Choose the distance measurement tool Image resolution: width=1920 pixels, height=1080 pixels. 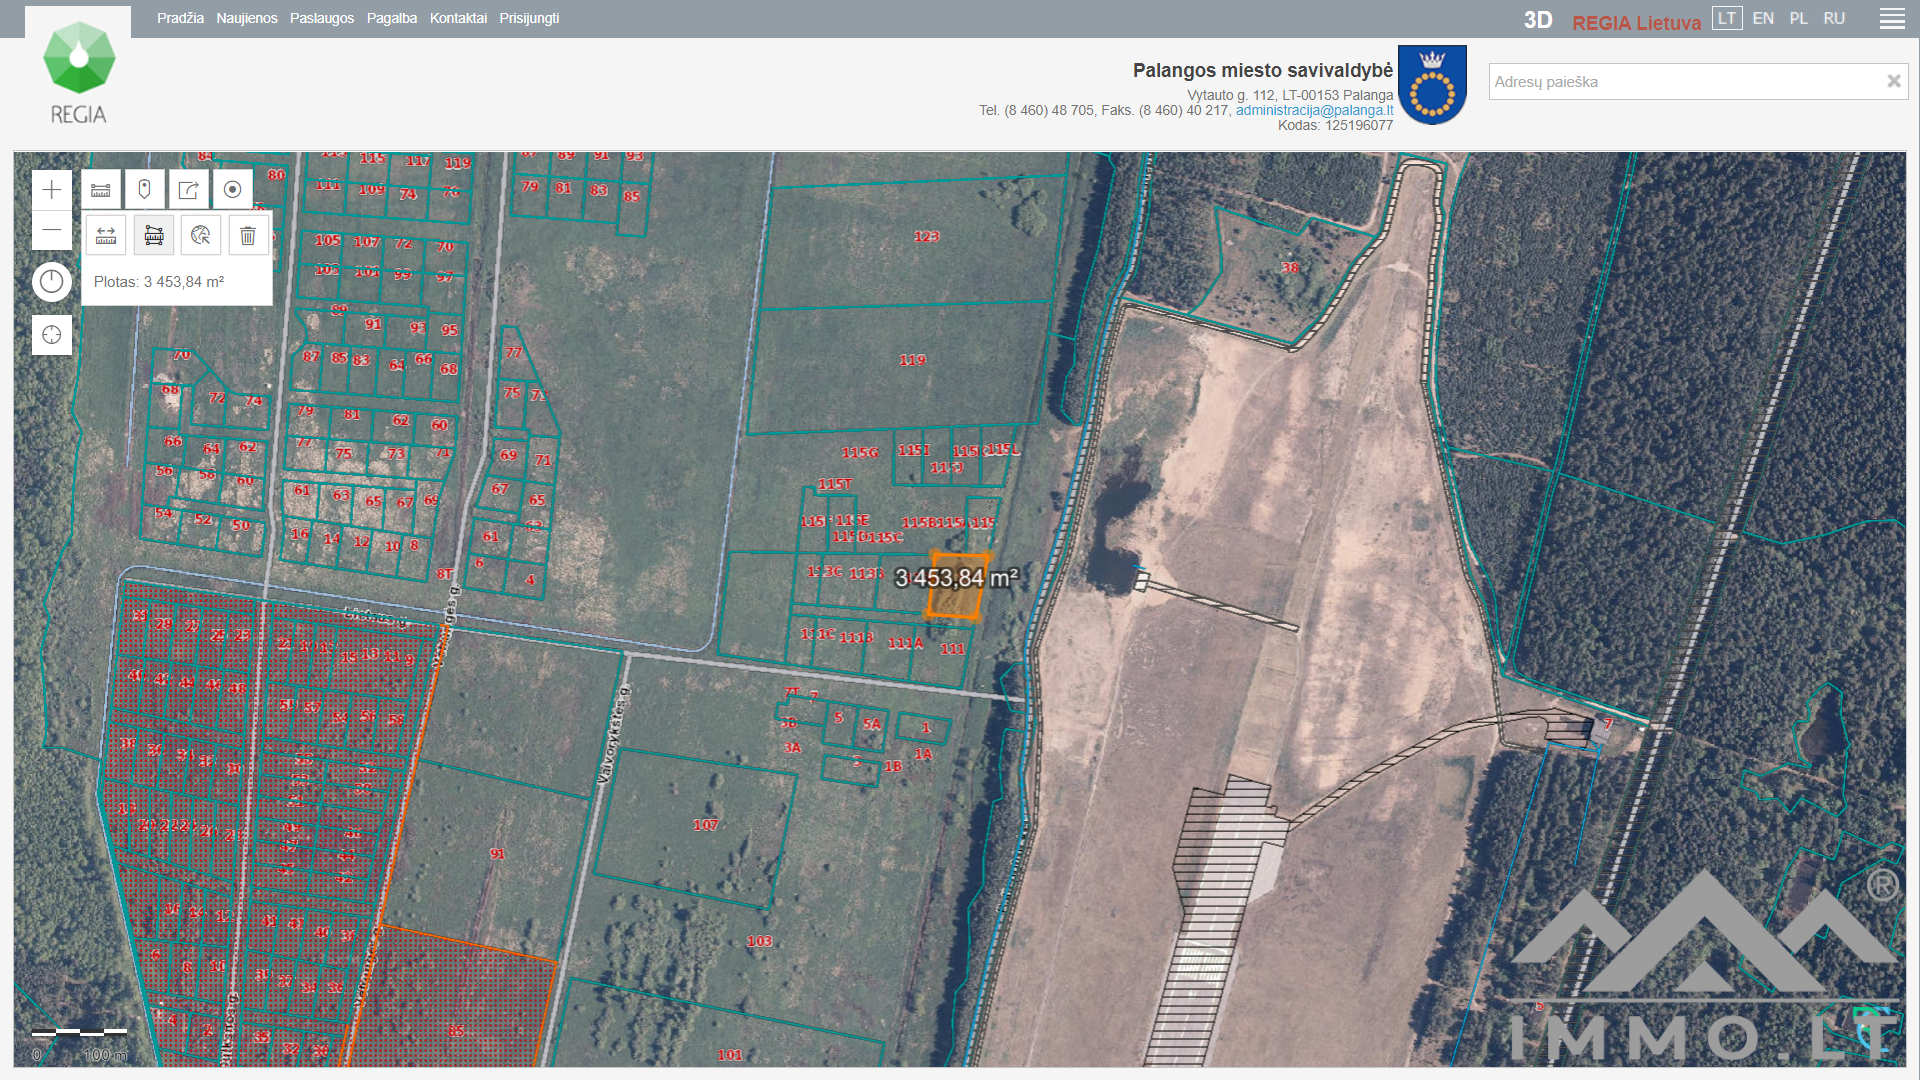pos(106,235)
